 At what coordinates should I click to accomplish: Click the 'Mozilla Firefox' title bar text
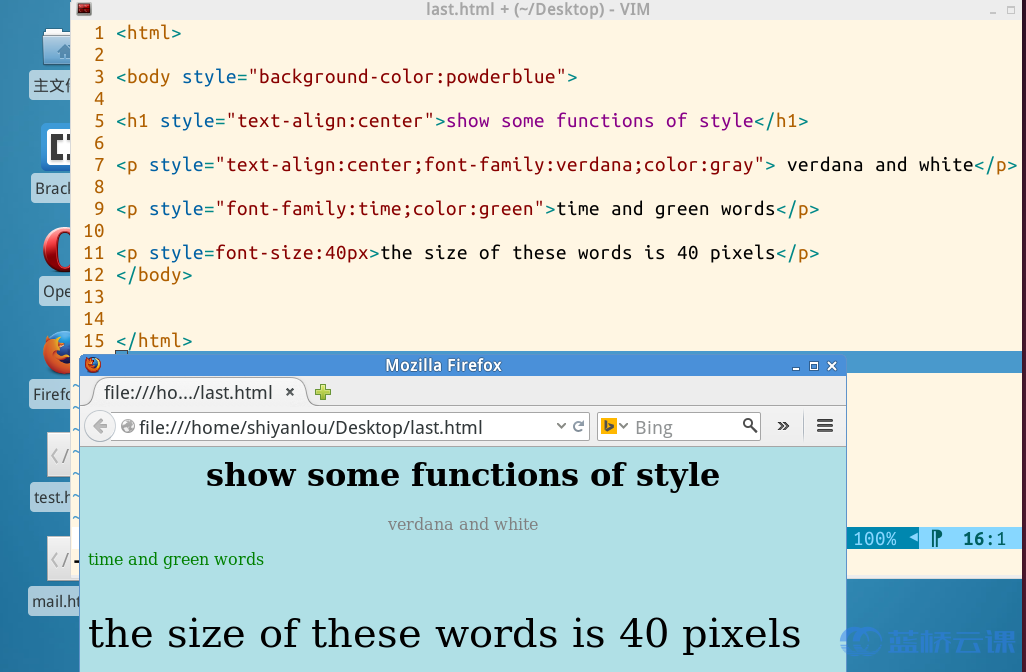(x=443, y=365)
